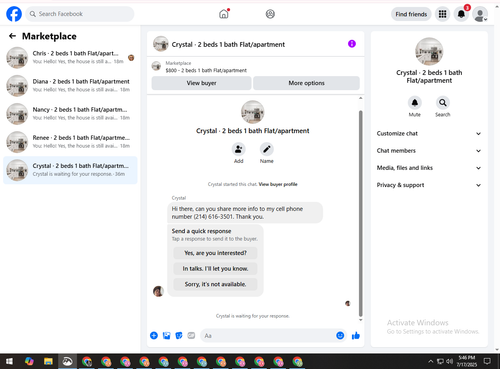
Task: Go back using the Marketplace arrow
Action: pos(12,36)
